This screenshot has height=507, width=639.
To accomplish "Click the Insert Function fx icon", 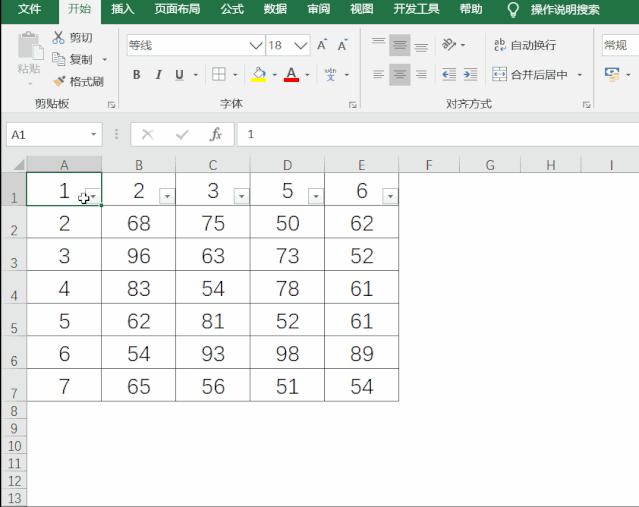I will (x=216, y=134).
